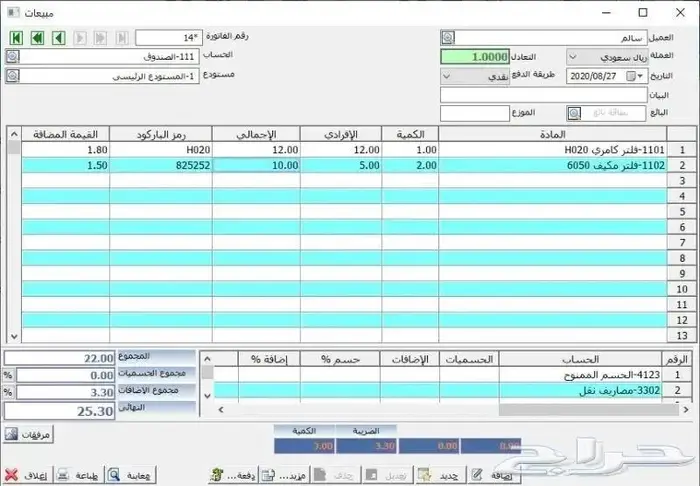Click row header number 10
Image resolution: width=700 pixels, height=486 pixels.
682,289
